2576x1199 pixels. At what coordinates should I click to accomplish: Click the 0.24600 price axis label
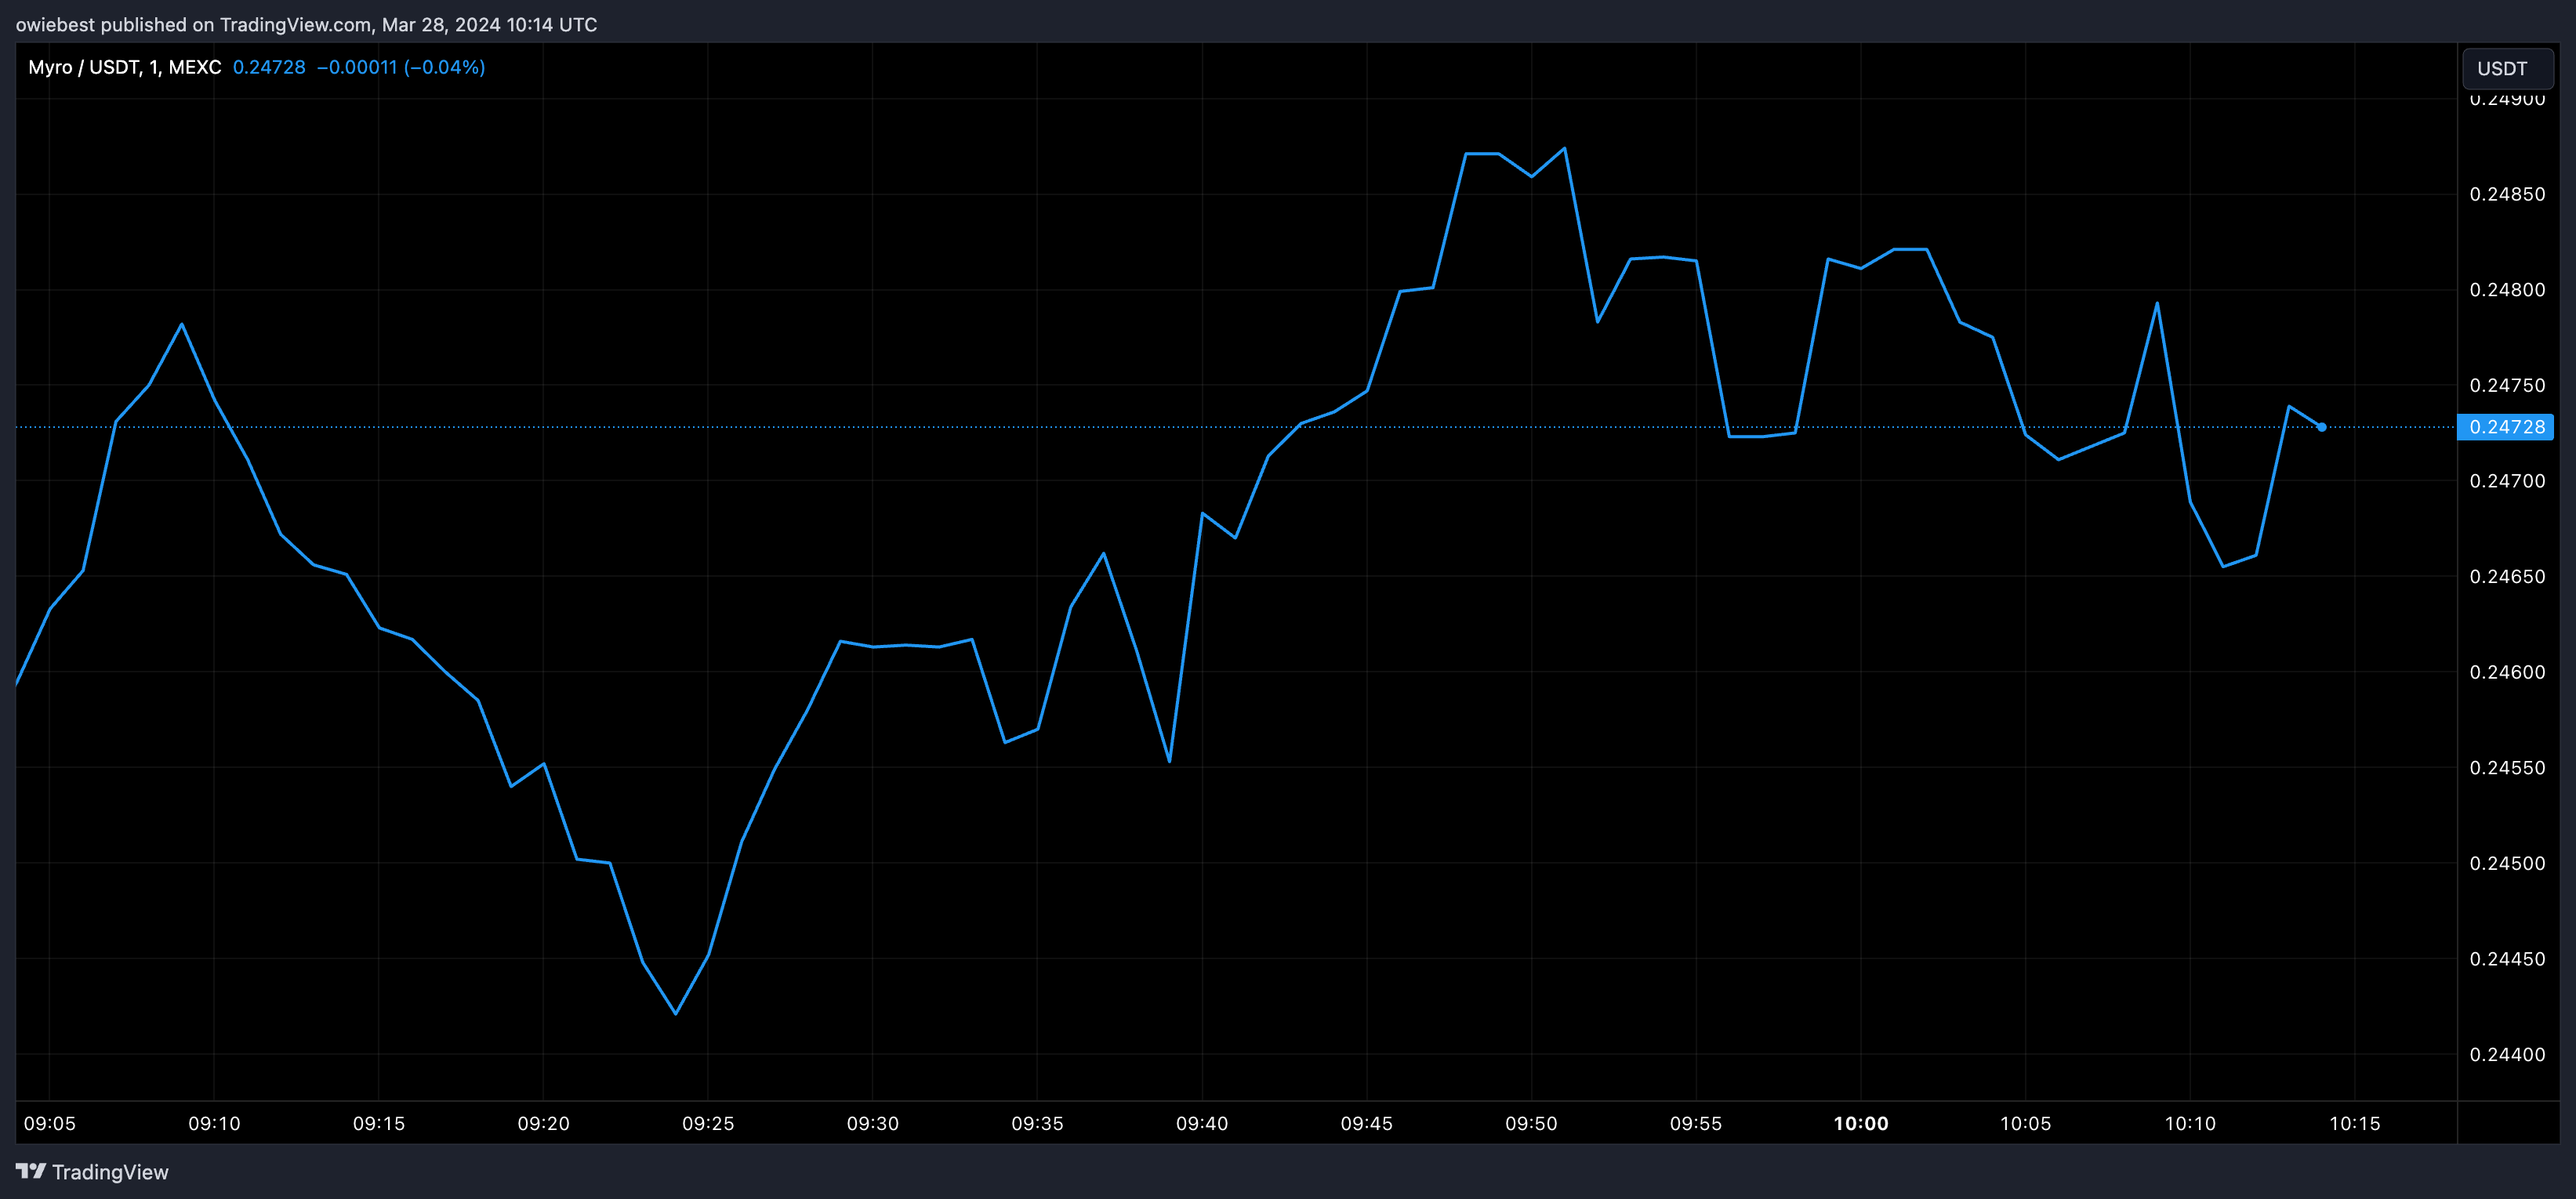pos(2506,672)
